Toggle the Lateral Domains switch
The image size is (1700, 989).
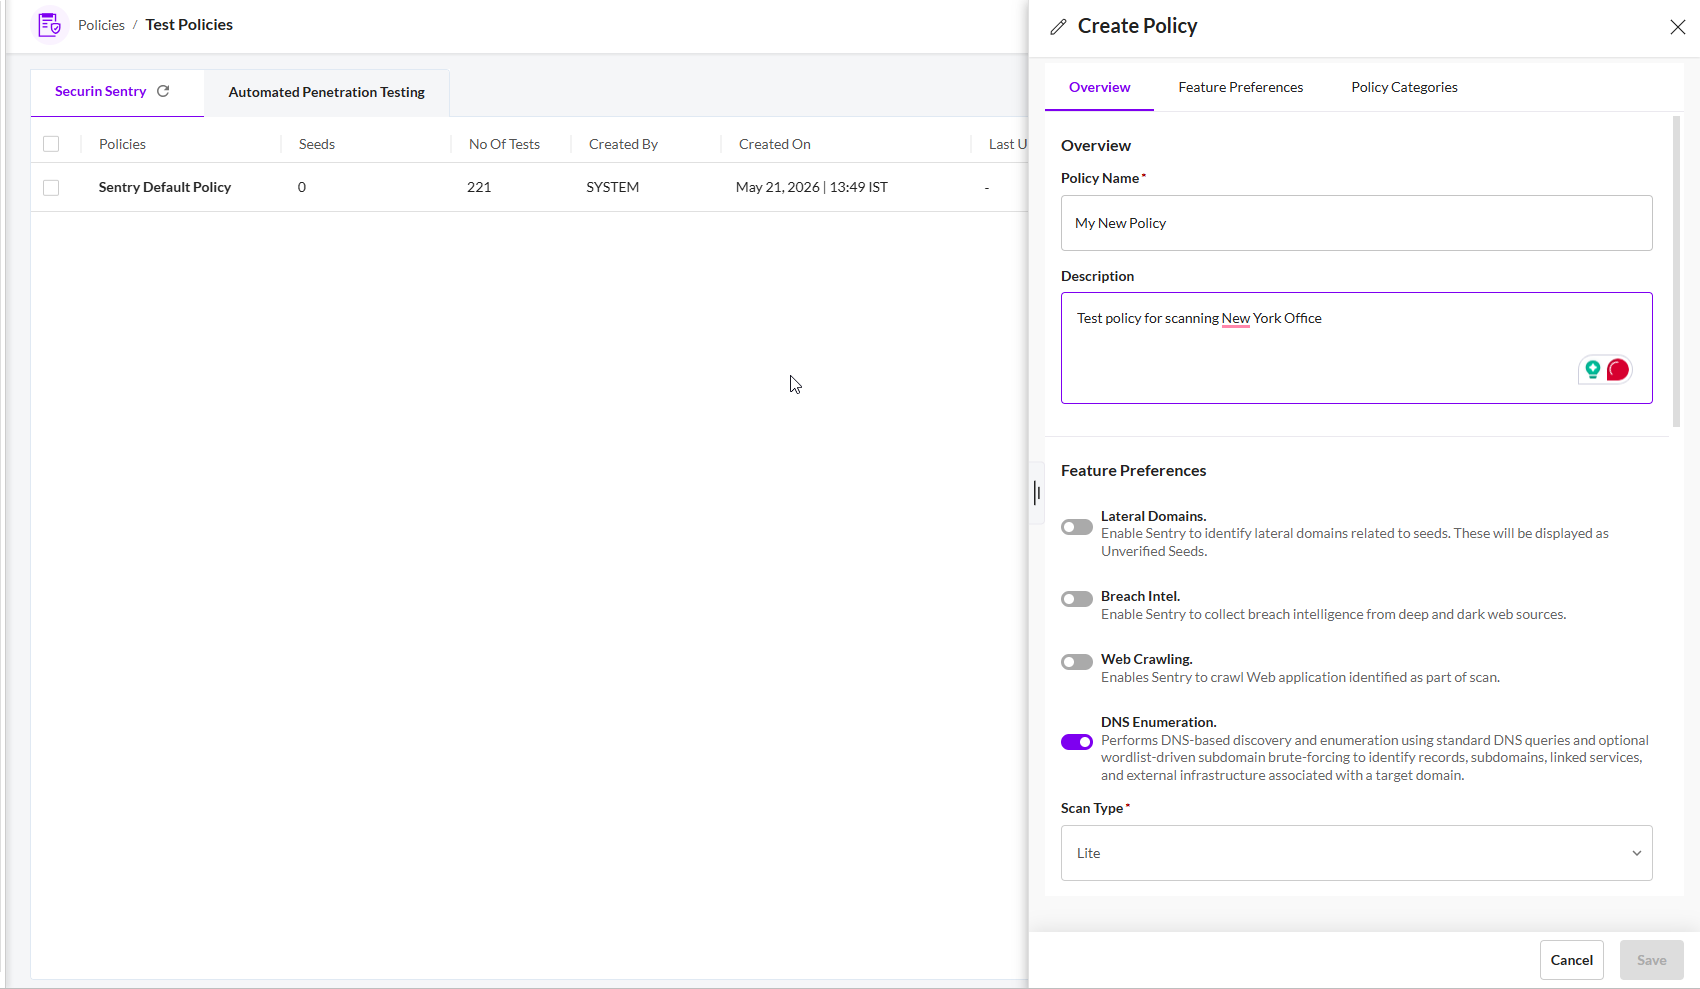click(1077, 527)
